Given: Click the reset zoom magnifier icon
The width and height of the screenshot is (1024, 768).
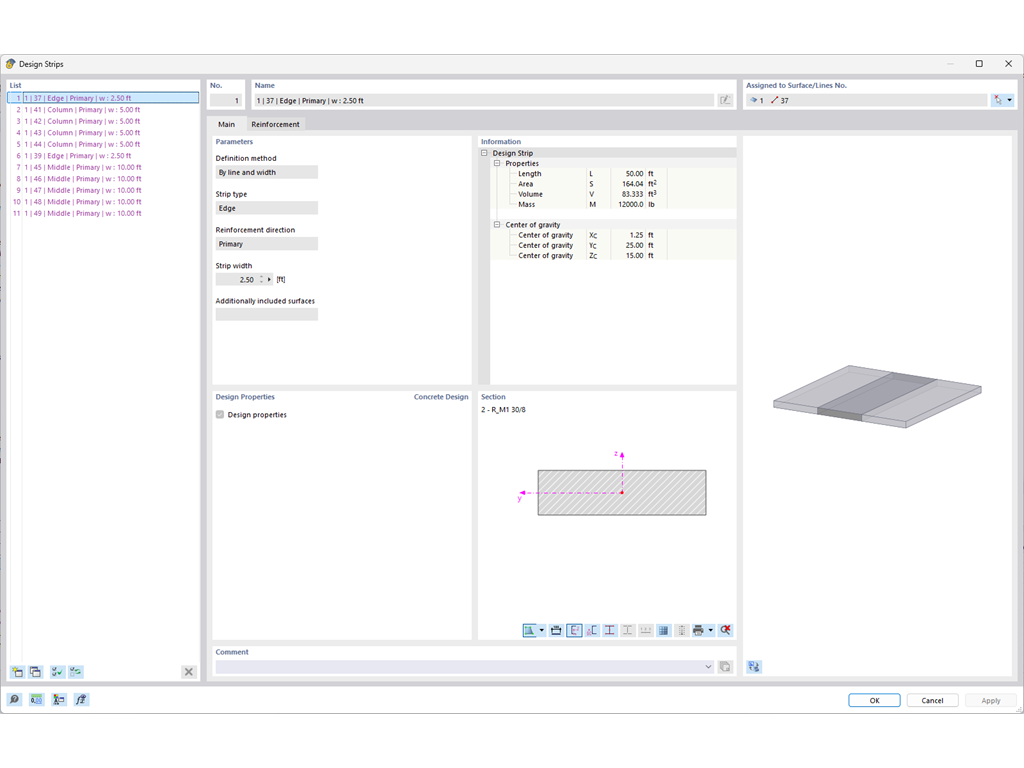Looking at the screenshot, I should coord(726,630).
